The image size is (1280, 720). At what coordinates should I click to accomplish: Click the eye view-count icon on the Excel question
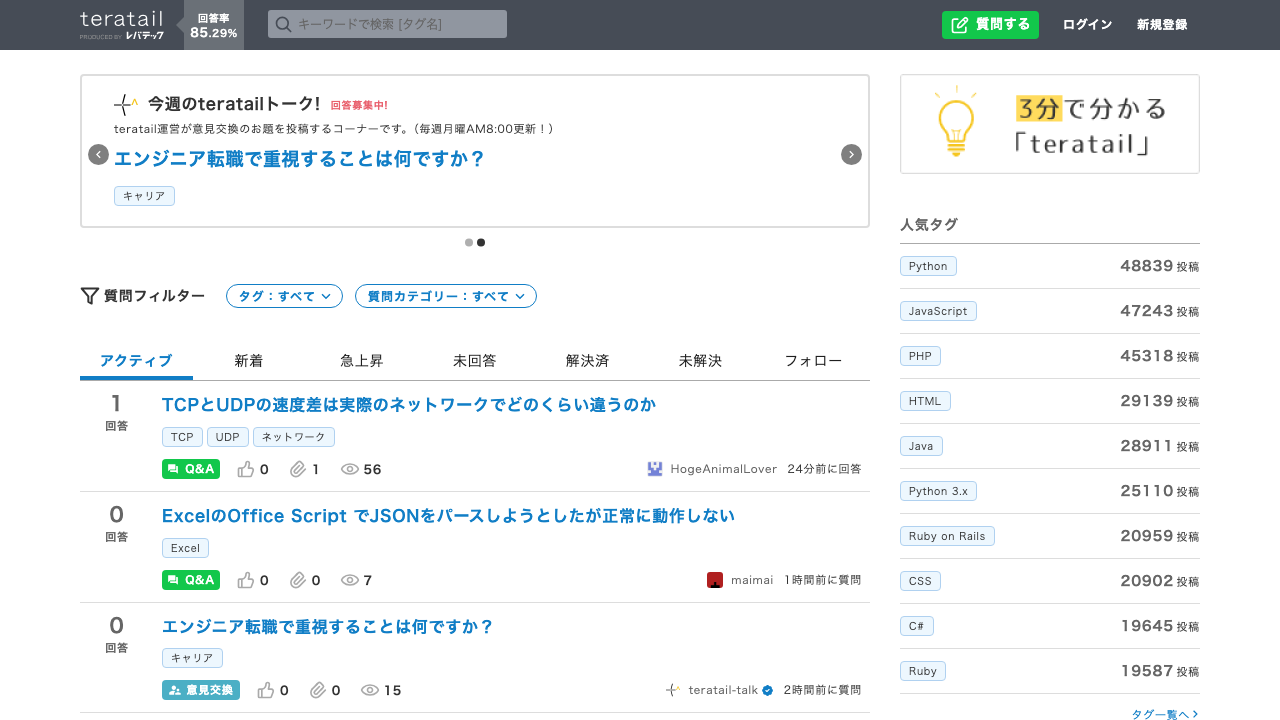349,580
